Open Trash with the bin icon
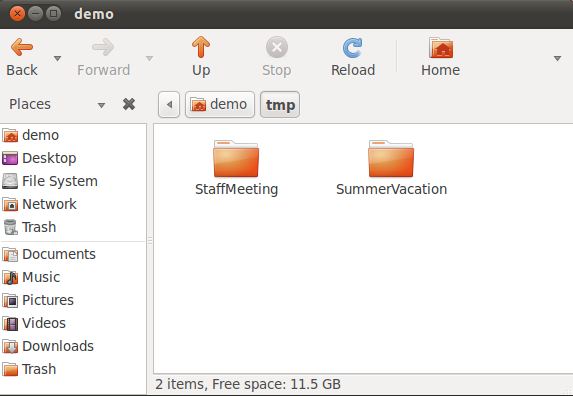 click(73, 228)
